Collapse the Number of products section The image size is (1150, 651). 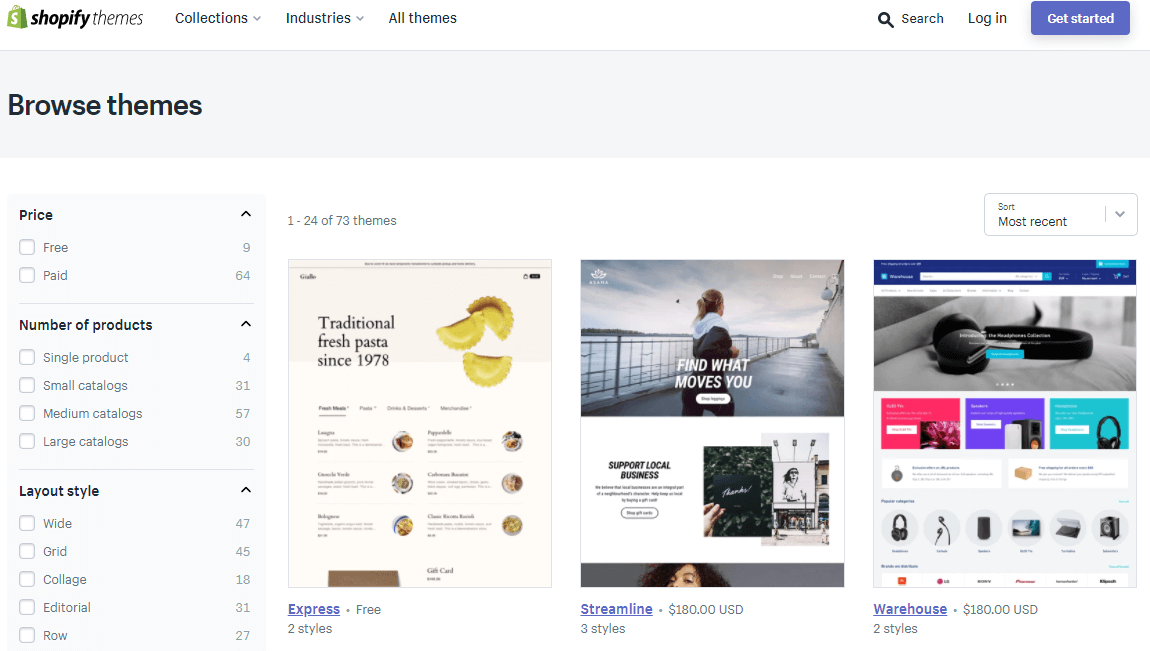pyautogui.click(x=246, y=324)
